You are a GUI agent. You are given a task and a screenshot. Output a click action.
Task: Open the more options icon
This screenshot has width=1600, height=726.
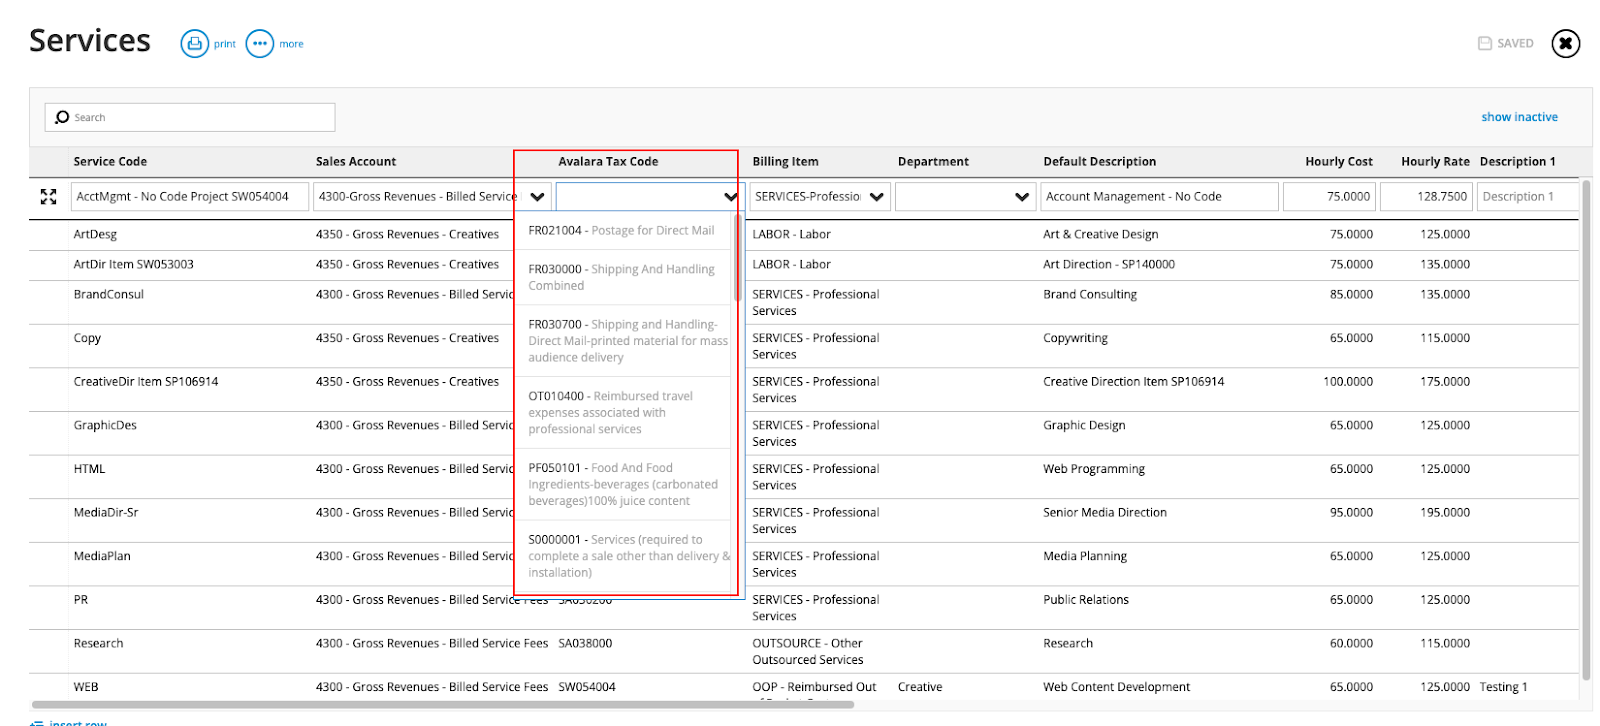click(x=259, y=44)
